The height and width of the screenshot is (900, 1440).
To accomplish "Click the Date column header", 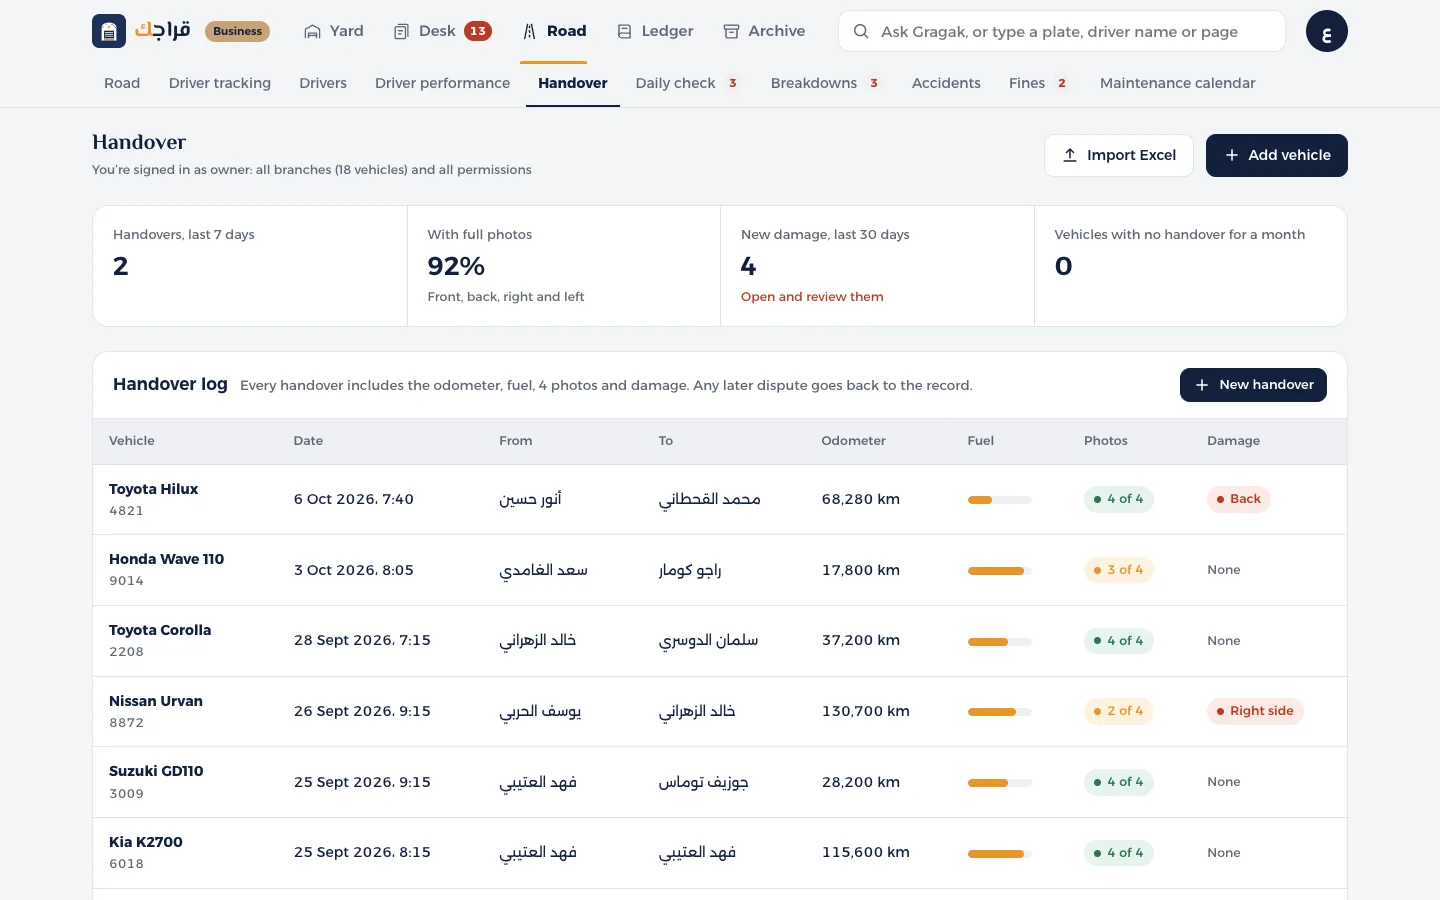I will point(308,441).
